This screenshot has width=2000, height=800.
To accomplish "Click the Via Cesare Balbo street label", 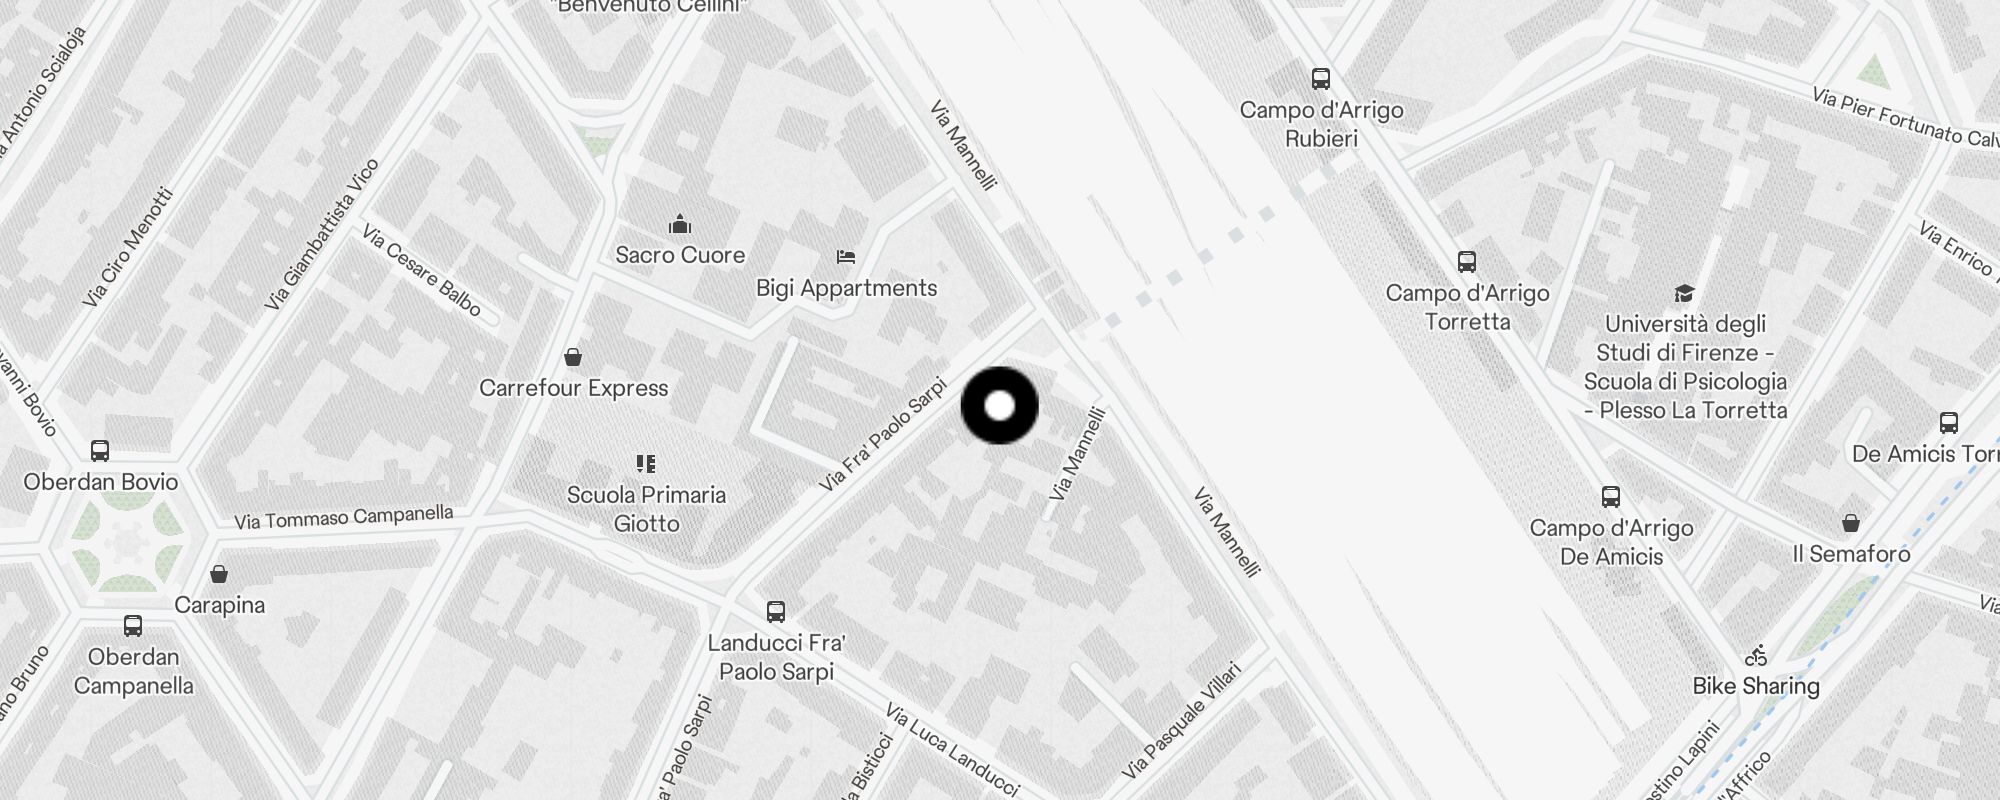I will point(421,271).
